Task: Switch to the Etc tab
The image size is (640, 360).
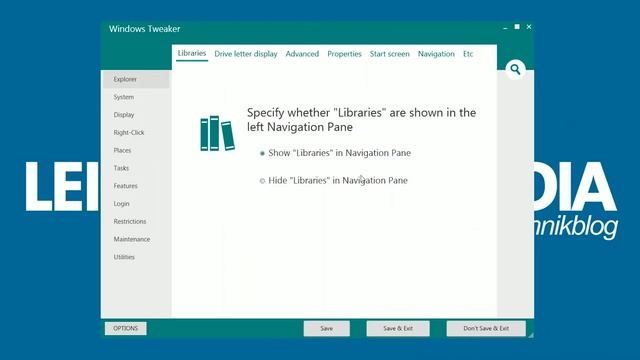Action: click(x=468, y=54)
